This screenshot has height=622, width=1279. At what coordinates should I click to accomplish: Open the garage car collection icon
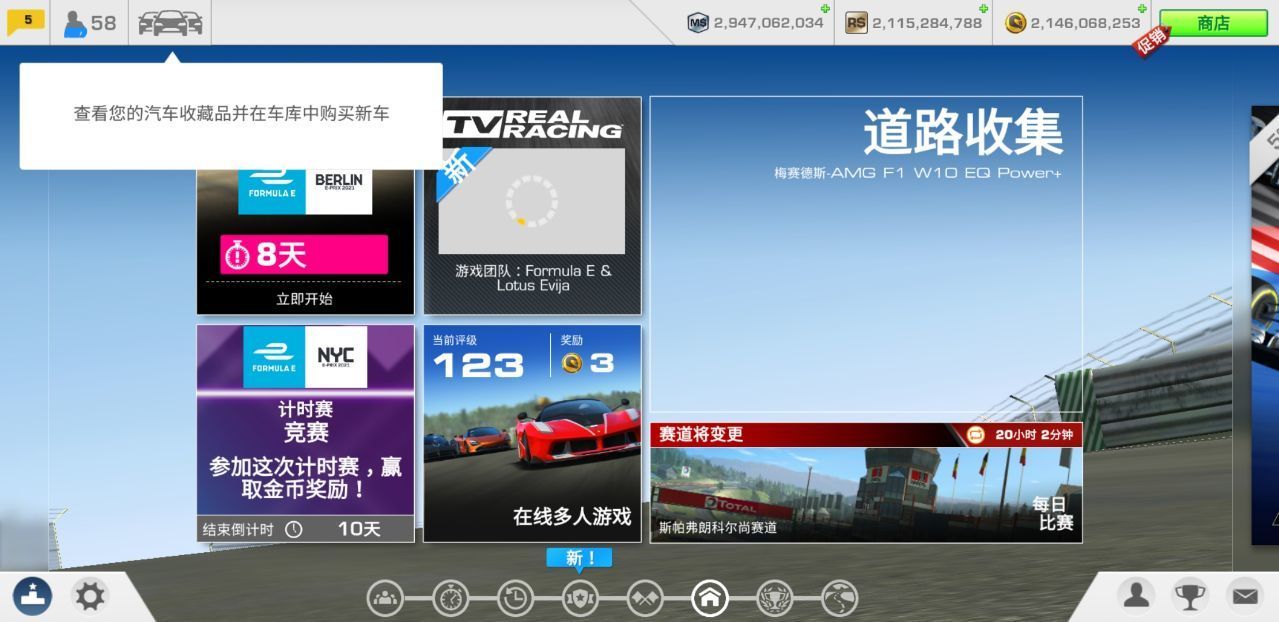click(169, 22)
